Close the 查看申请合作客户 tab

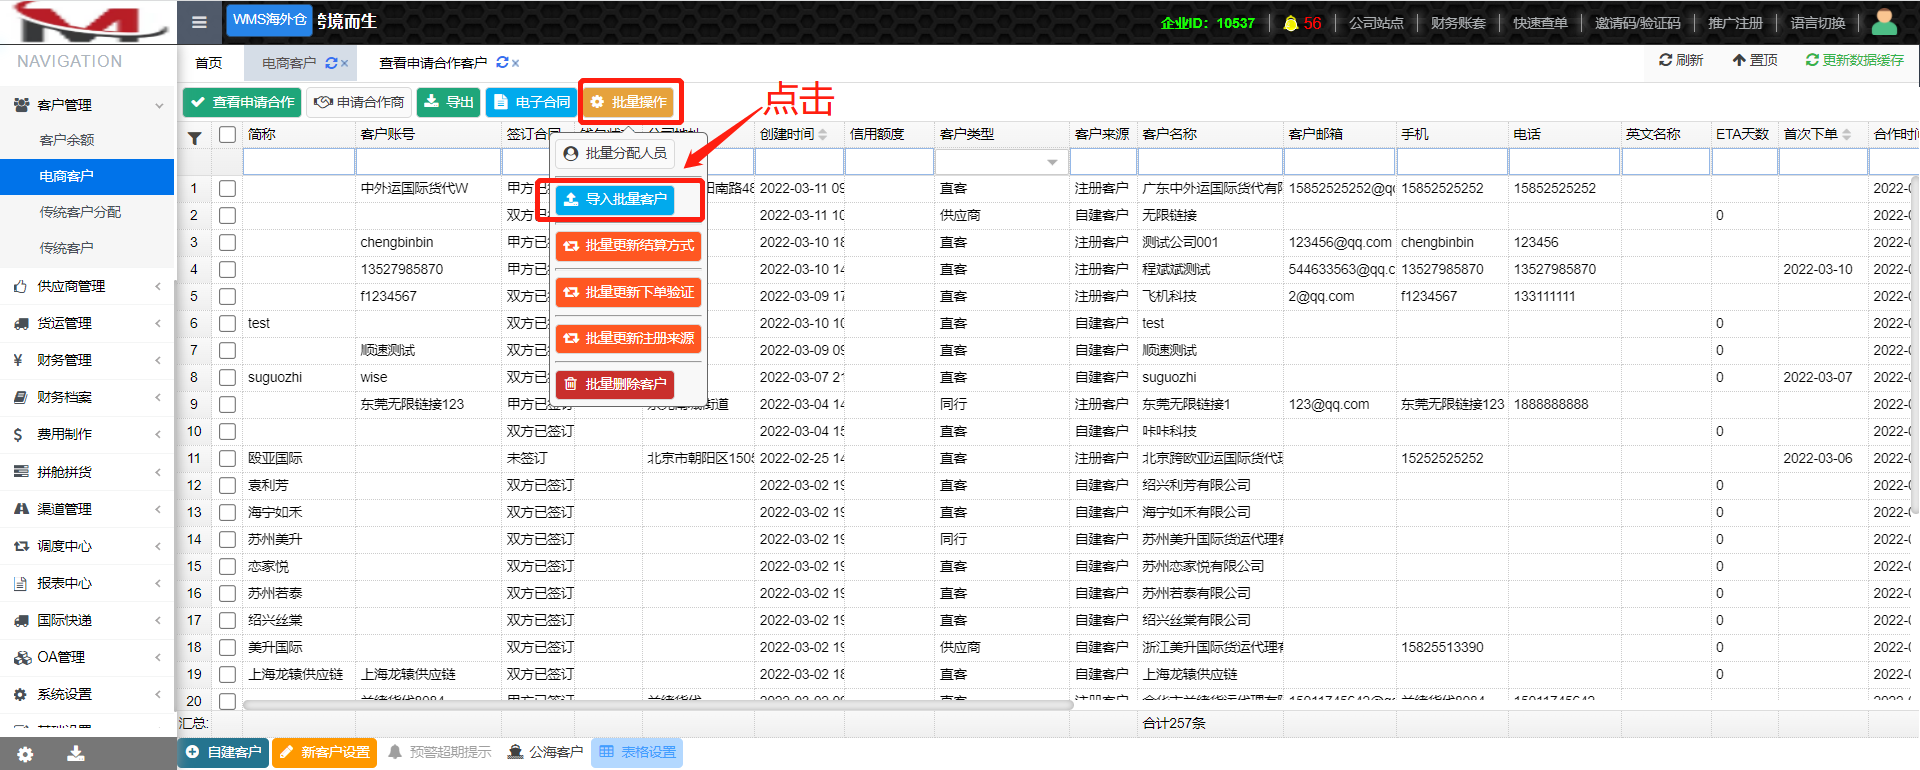click(516, 63)
